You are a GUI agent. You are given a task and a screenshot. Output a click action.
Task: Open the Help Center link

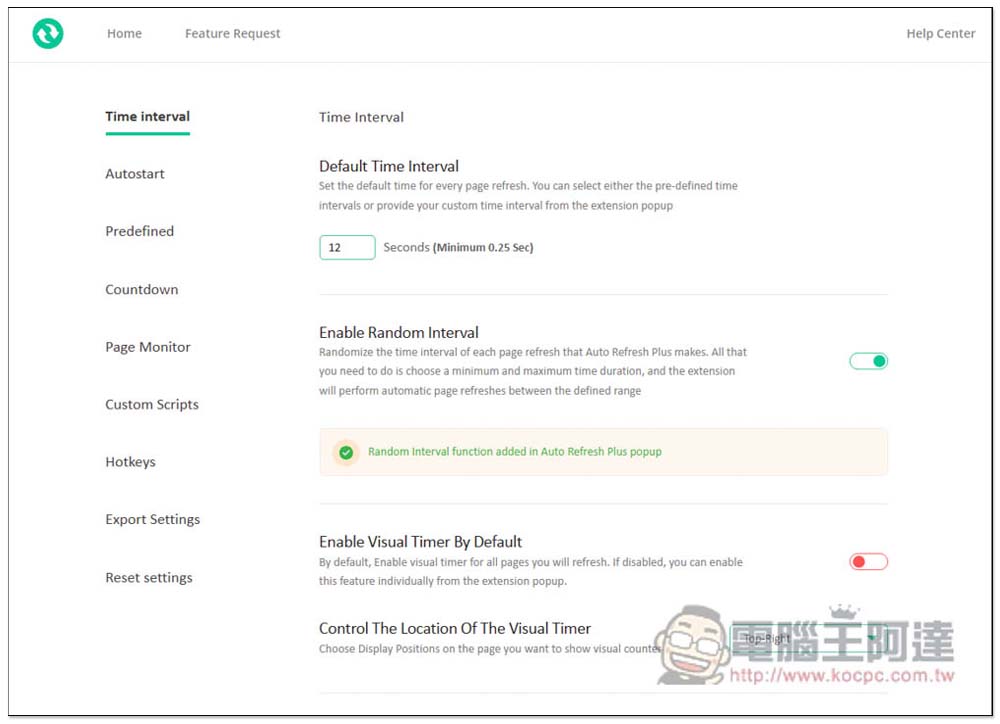pyautogui.click(x=941, y=33)
